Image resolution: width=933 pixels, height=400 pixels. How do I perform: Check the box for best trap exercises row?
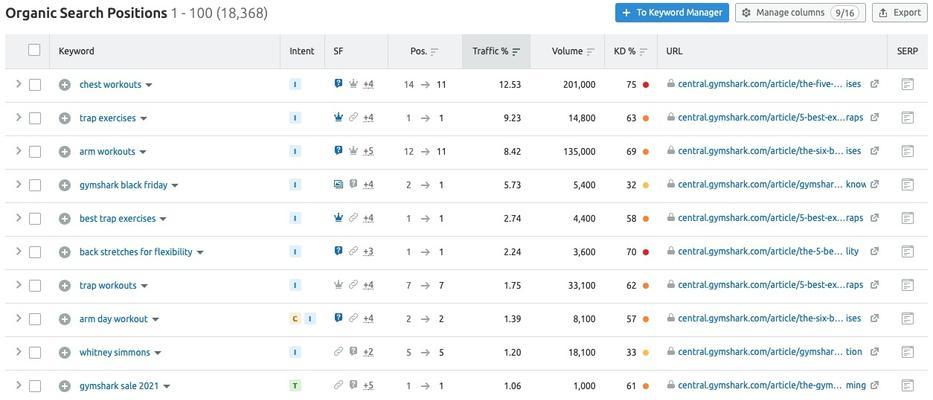pos(35,219)
